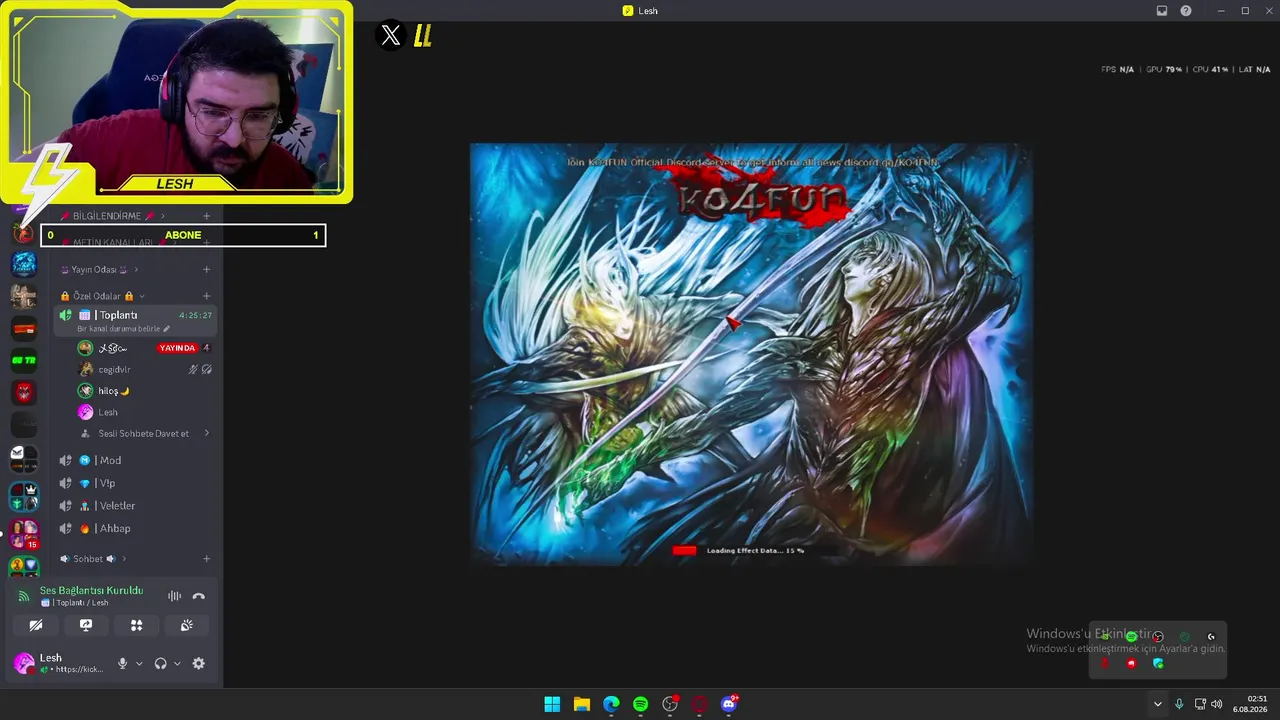
Task: Collapse the hidden tray icons chevron
Action: (x=1158, y=704)
